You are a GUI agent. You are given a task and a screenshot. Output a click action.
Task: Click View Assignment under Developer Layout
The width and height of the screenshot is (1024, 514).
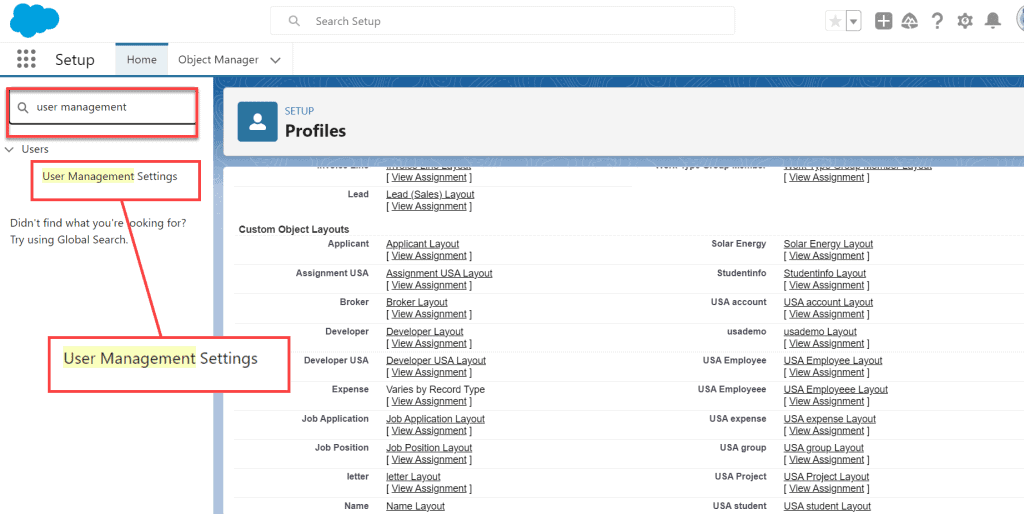[429, 344]
